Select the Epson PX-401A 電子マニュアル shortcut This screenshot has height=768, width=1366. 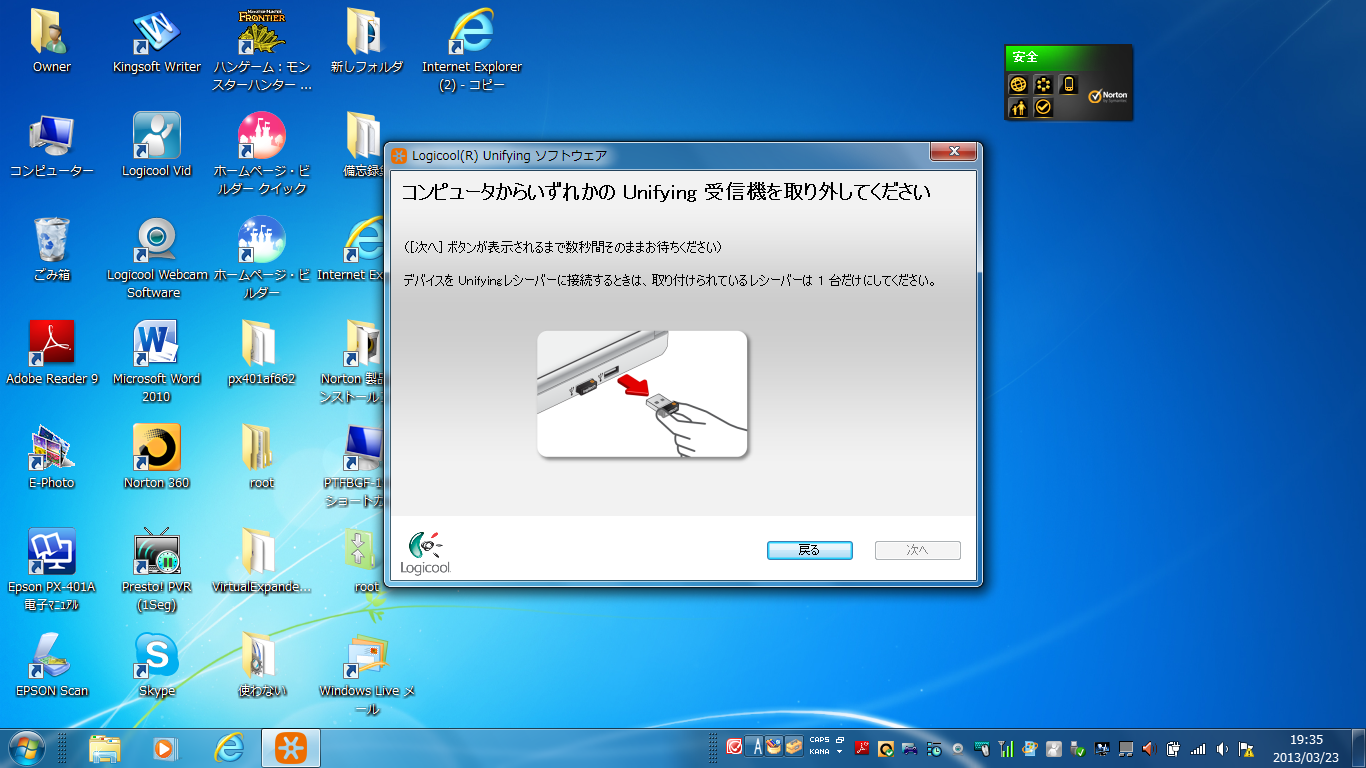pyautogui.click(x=52, y=570)
